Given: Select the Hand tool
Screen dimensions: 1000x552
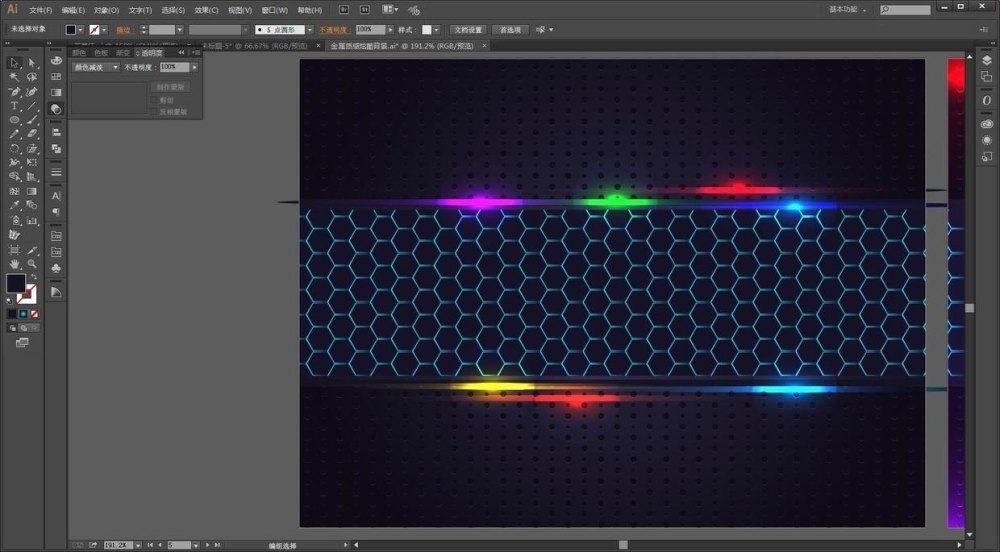Looking at the screenshot, I should pos(15,263).
